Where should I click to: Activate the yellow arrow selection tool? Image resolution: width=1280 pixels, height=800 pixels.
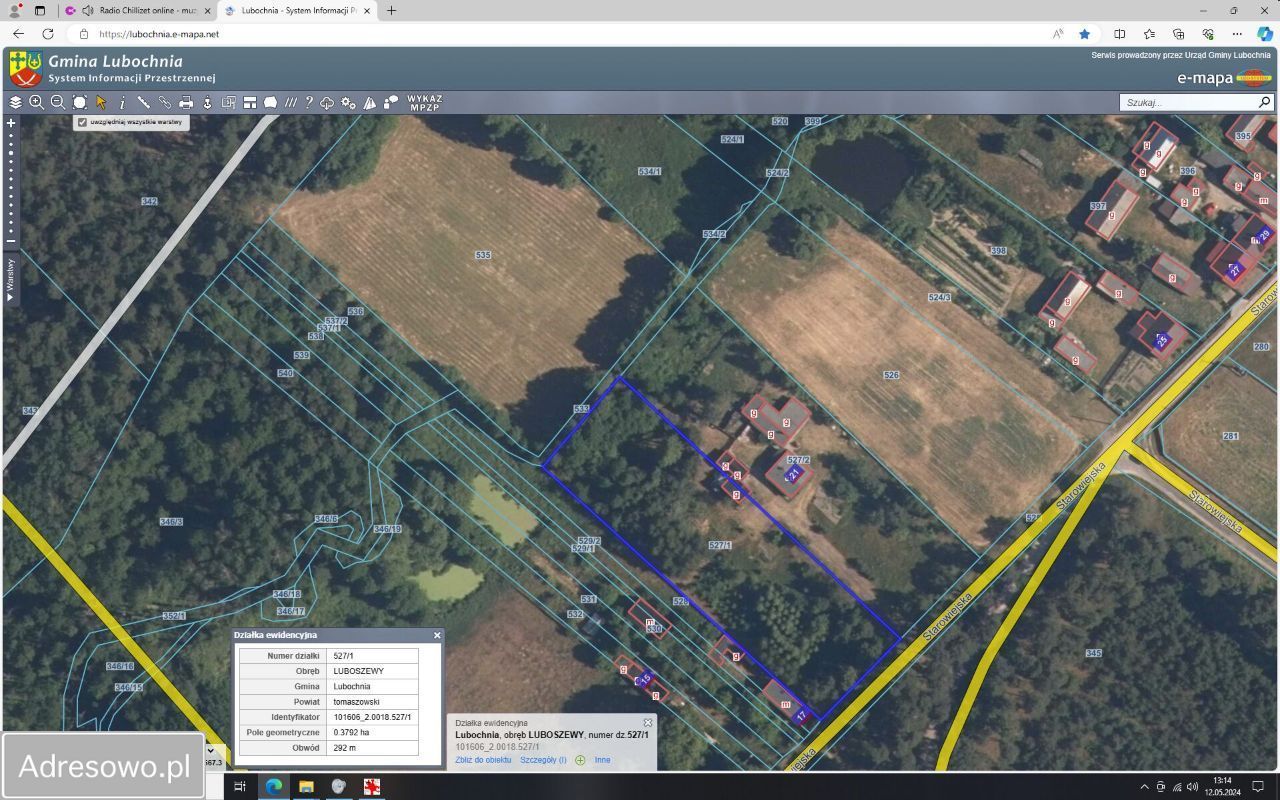(x=101, y=102)
